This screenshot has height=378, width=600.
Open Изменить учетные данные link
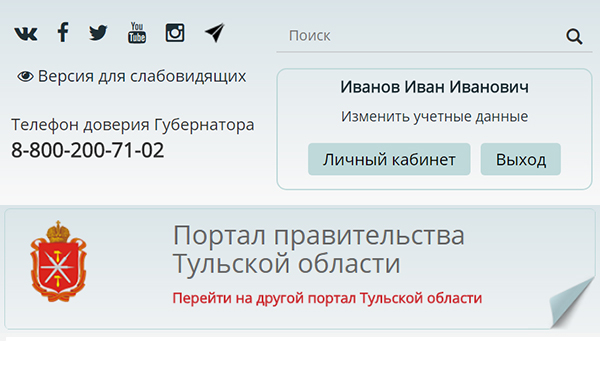434,116
